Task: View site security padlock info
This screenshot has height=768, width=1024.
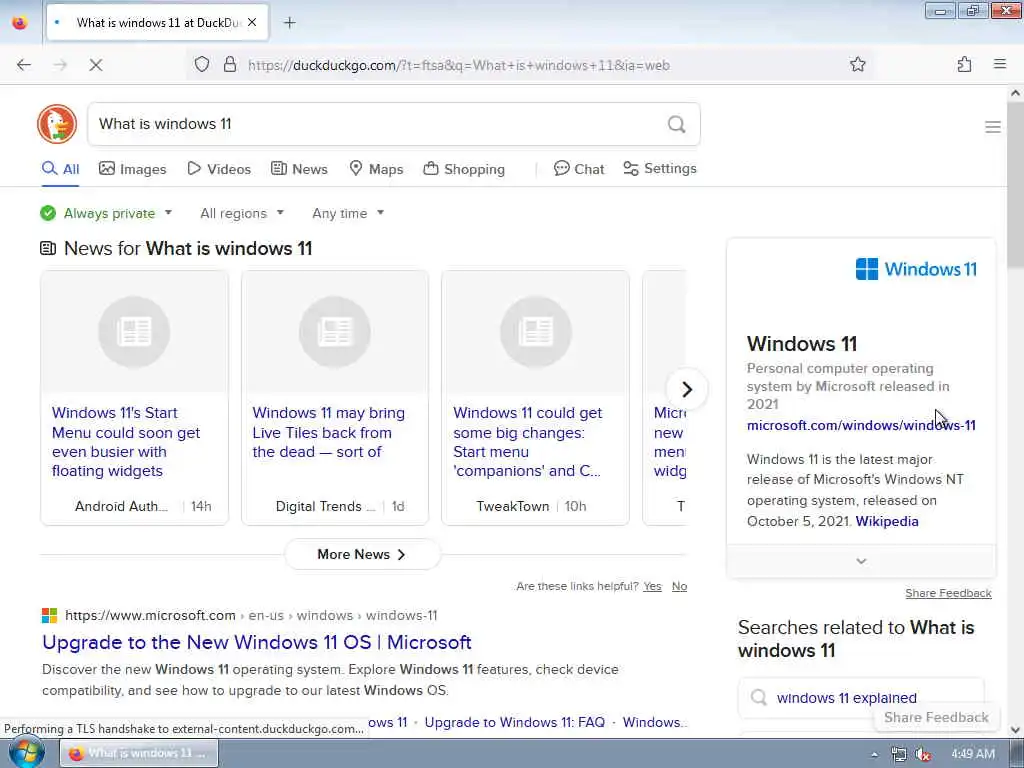Action: (230, 64)
